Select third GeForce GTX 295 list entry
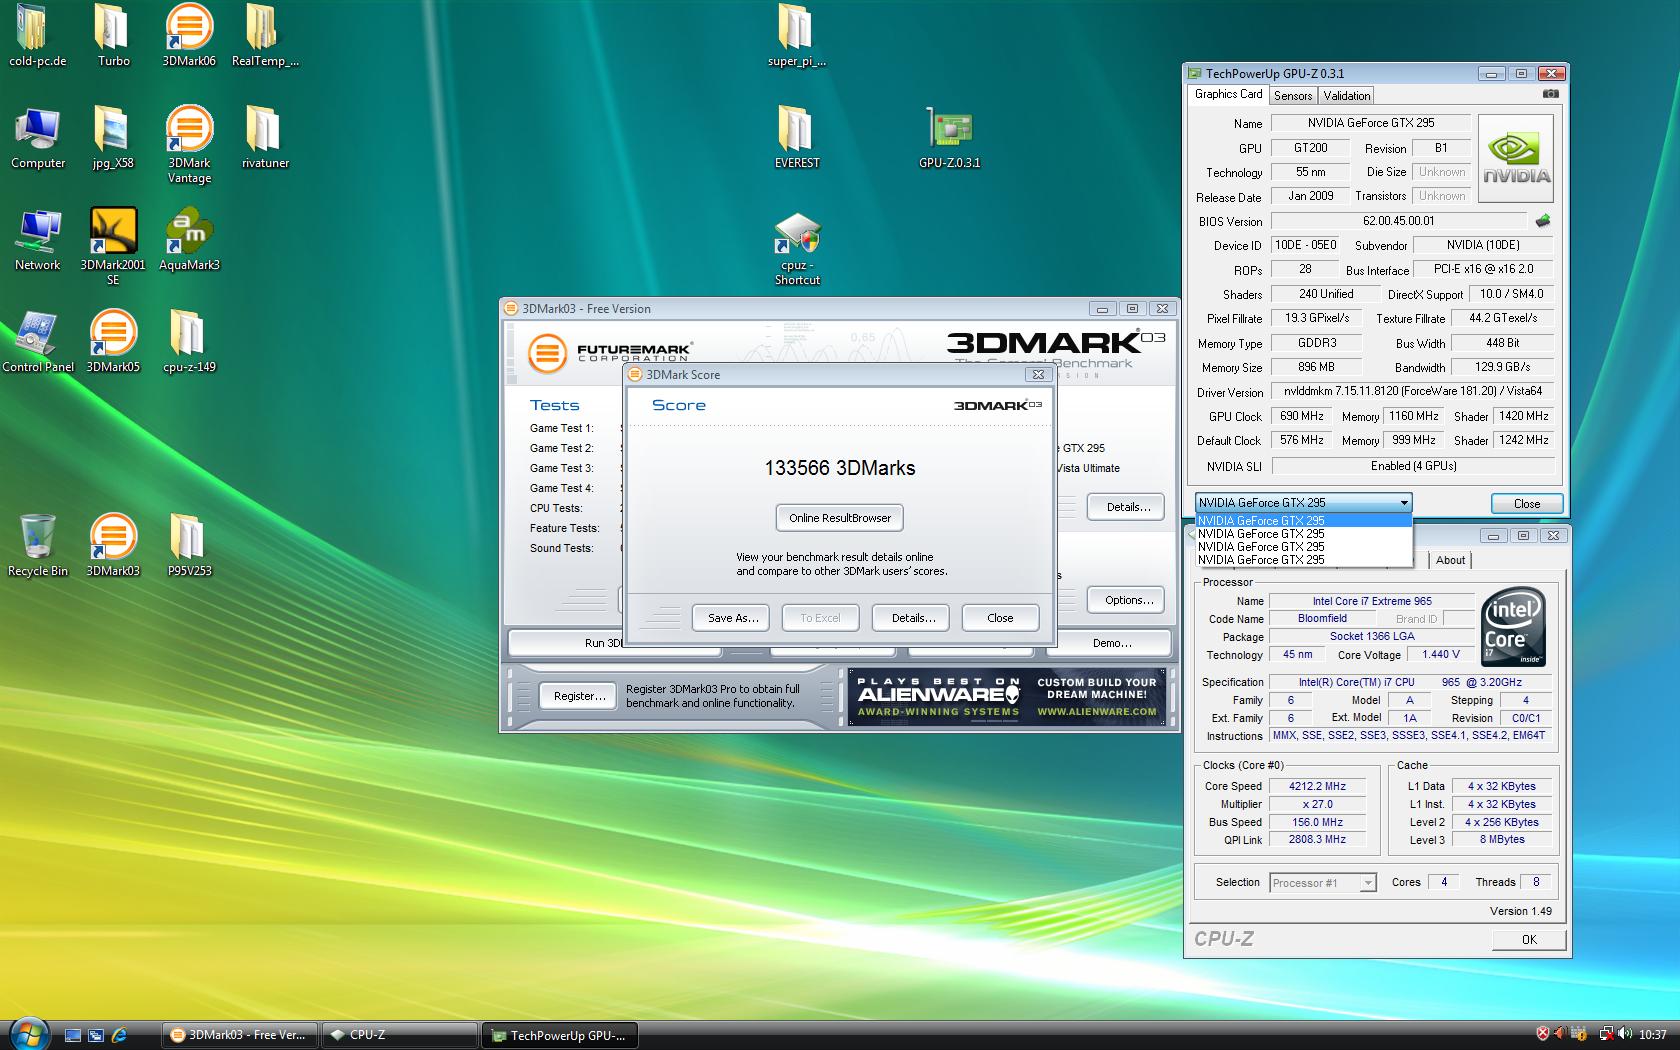The width and height of the screenshot is (1680, 1050). click(x=1303, y=547)
